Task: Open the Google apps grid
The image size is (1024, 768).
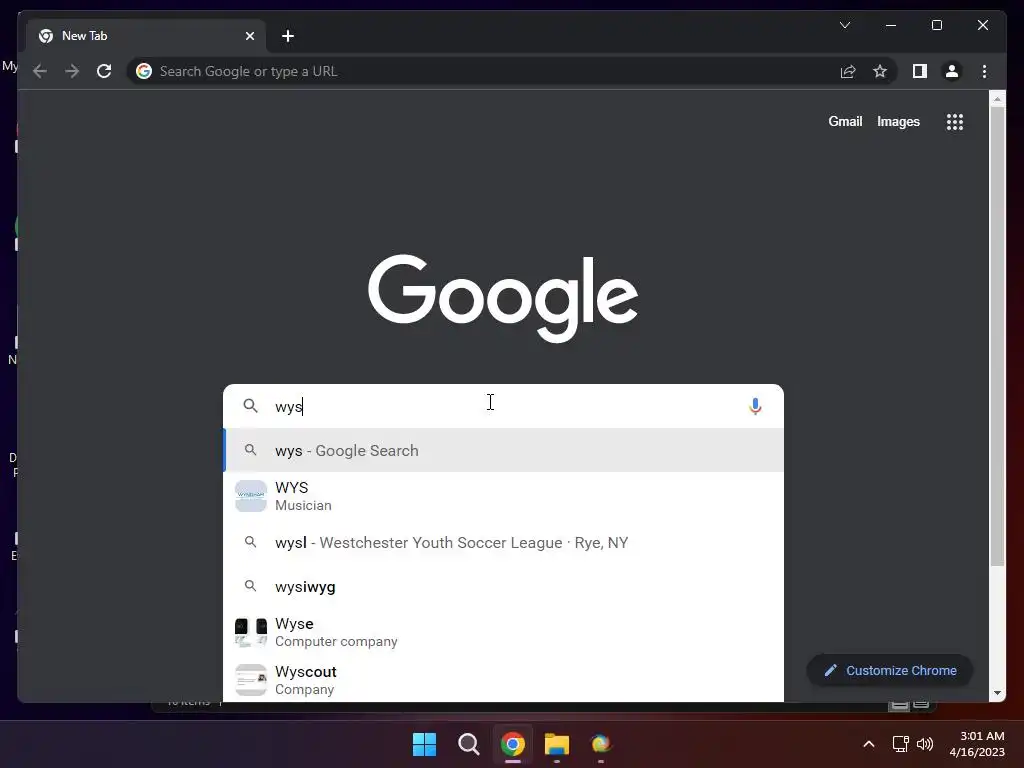Action: 955,121
